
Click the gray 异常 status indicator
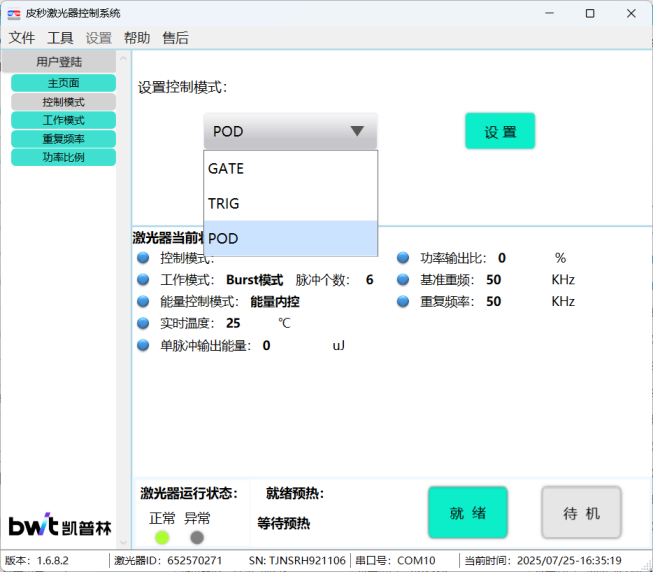(197, 537)
